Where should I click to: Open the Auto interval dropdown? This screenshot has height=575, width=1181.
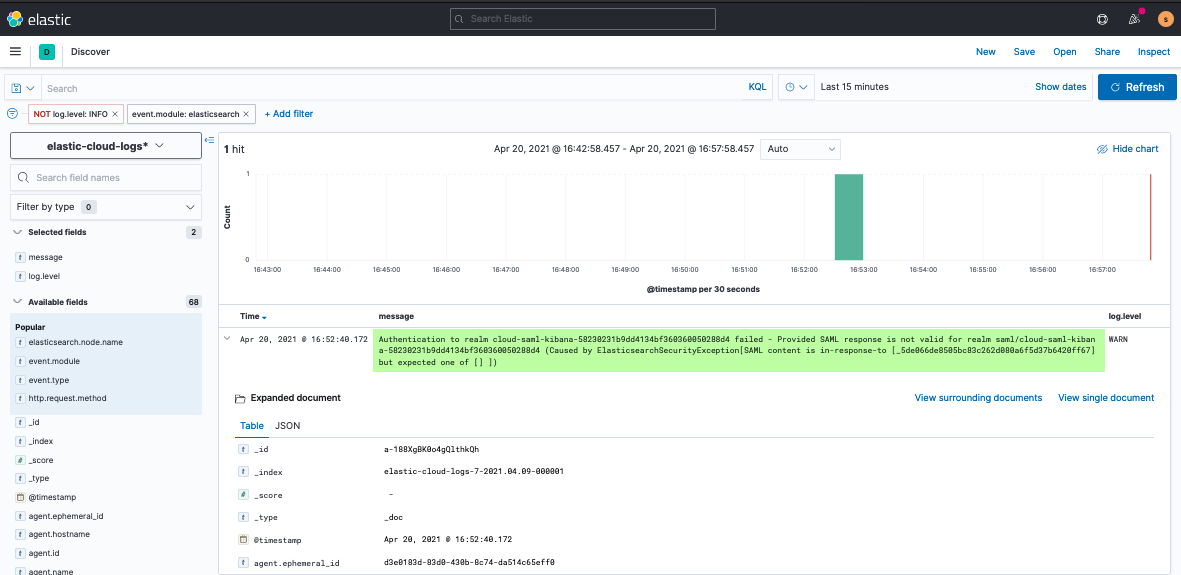[x=800, y=149]
